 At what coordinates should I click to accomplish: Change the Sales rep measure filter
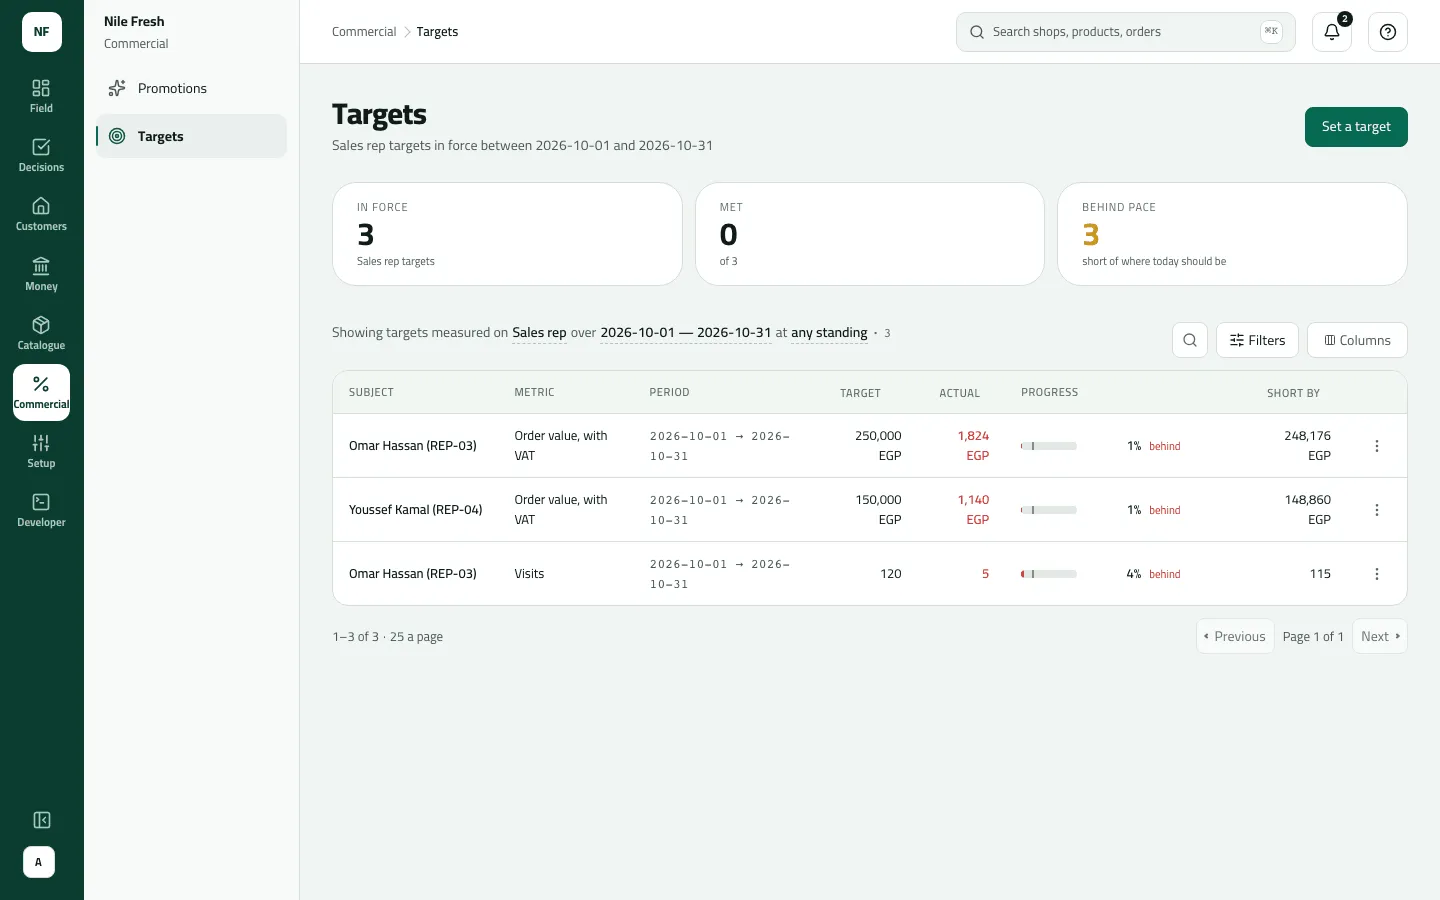tap(539, 333)
